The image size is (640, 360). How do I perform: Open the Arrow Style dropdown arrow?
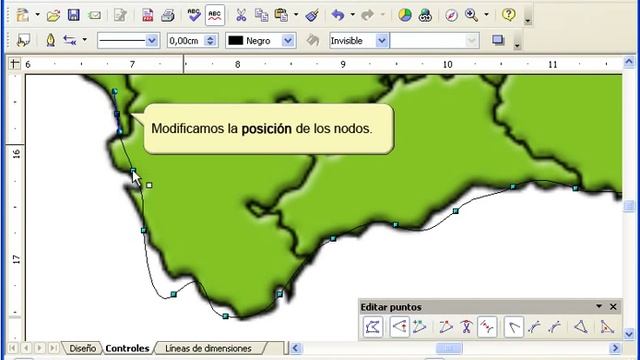pos(84,40)
